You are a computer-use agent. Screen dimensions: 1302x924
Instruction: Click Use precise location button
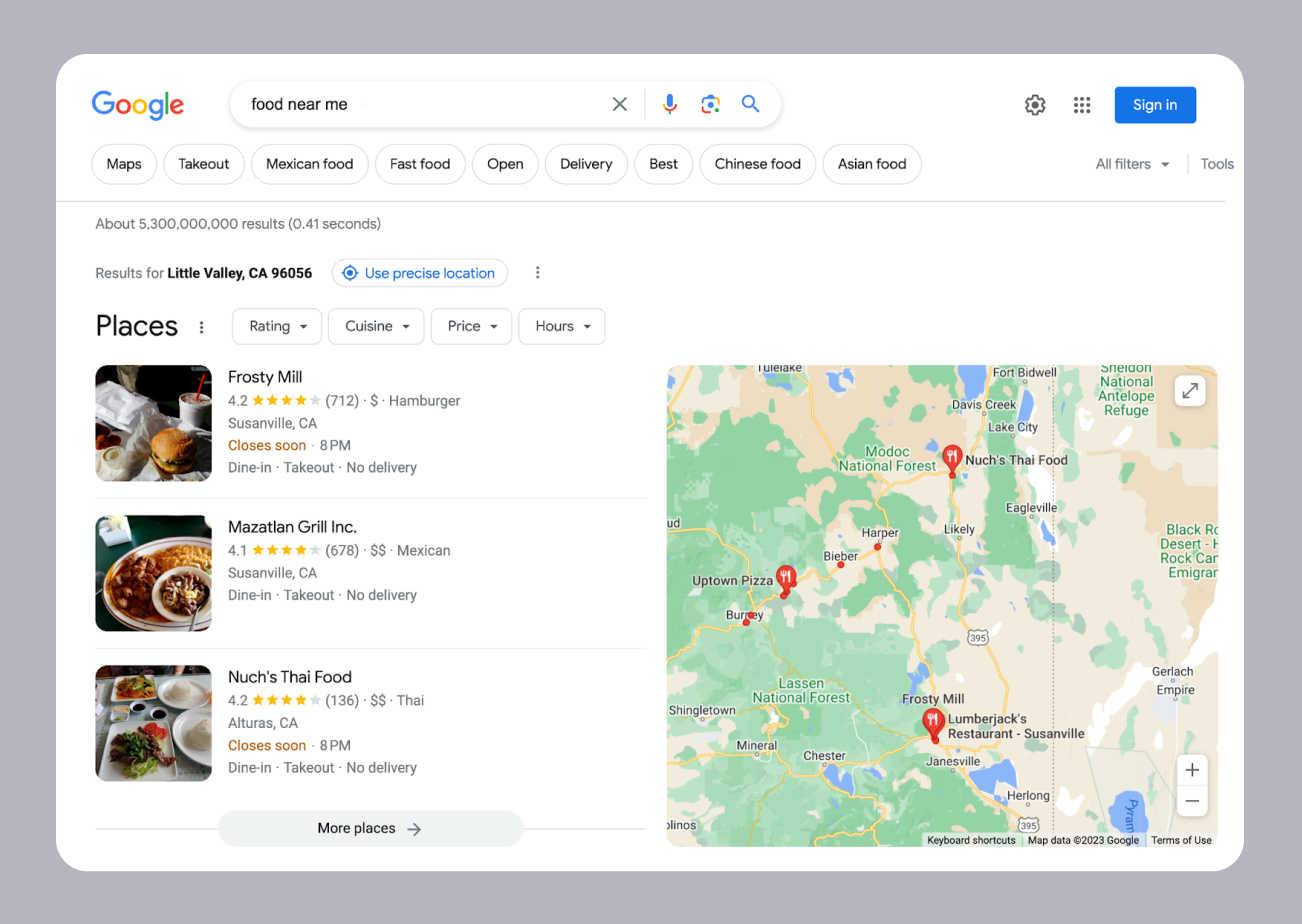click(419, 273)
